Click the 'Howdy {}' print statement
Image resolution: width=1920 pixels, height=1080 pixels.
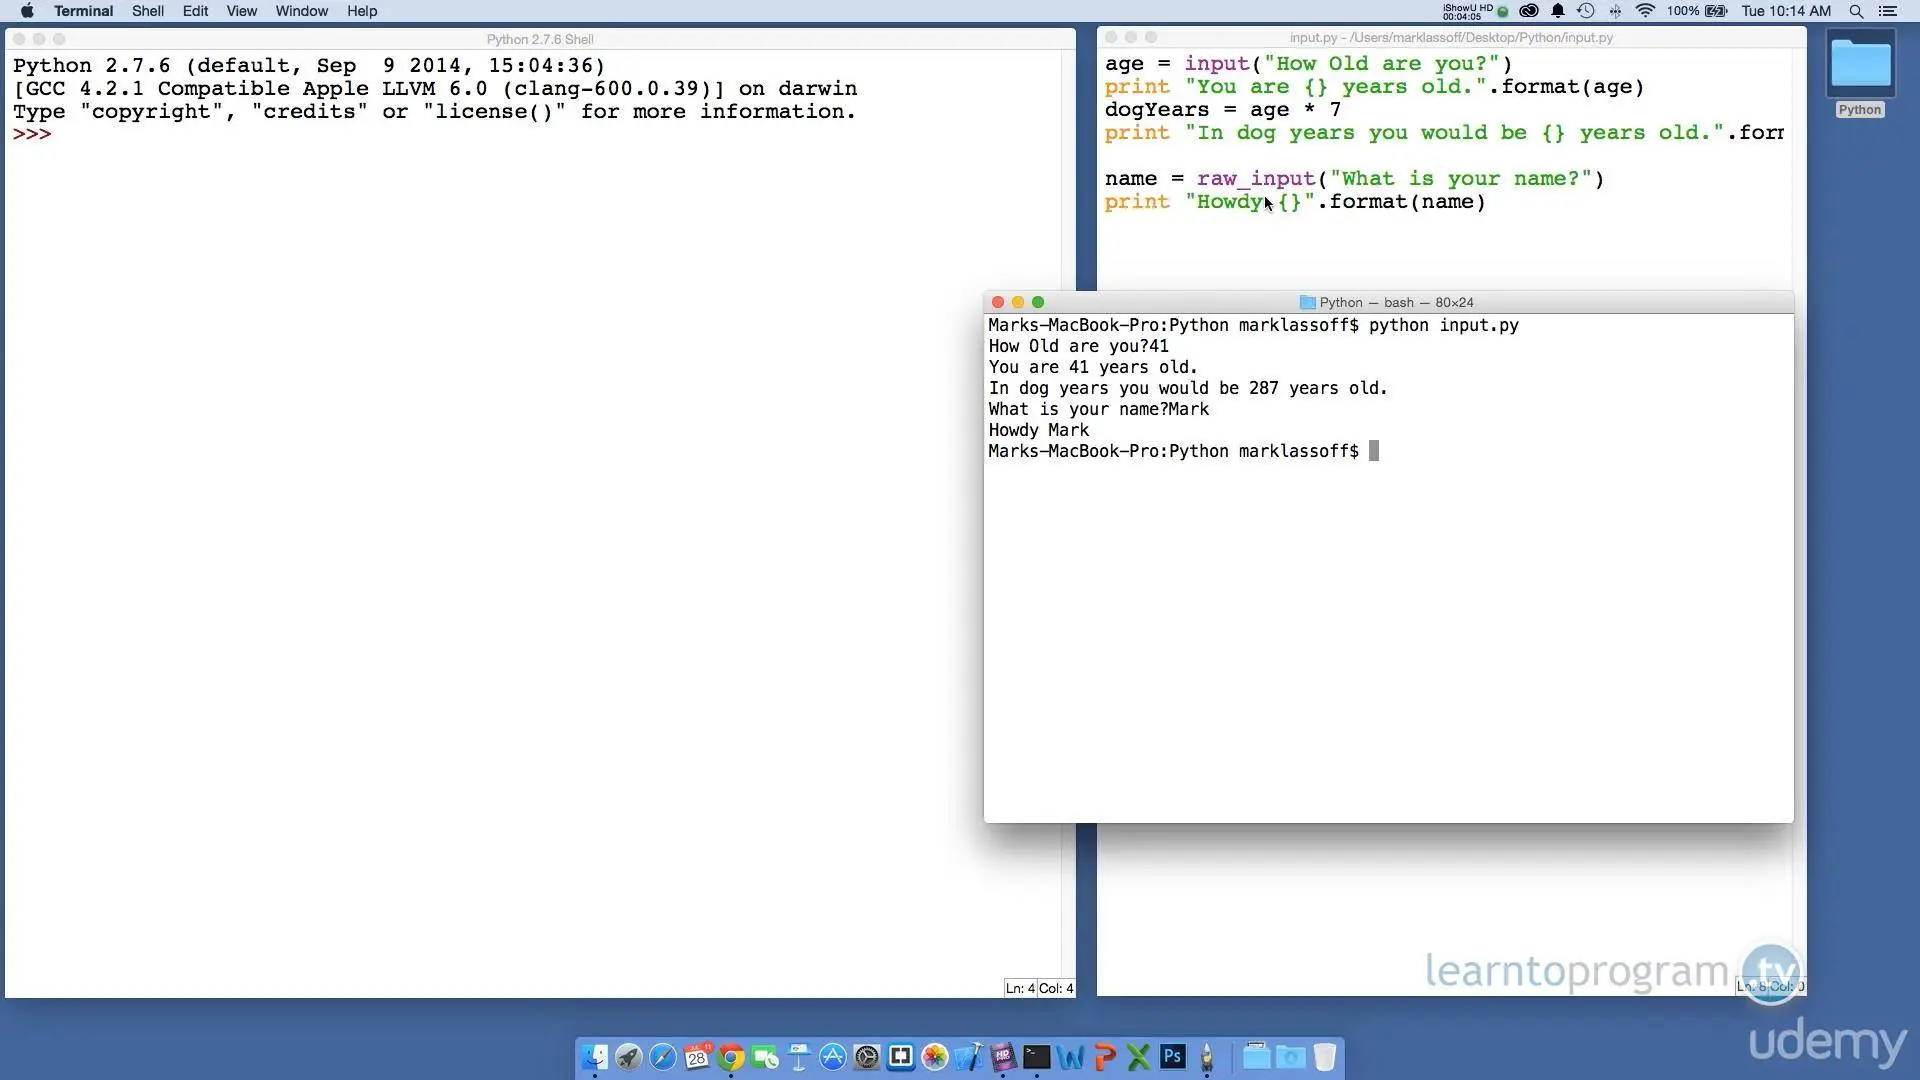pyautogui.click(x=1295, y=202)
